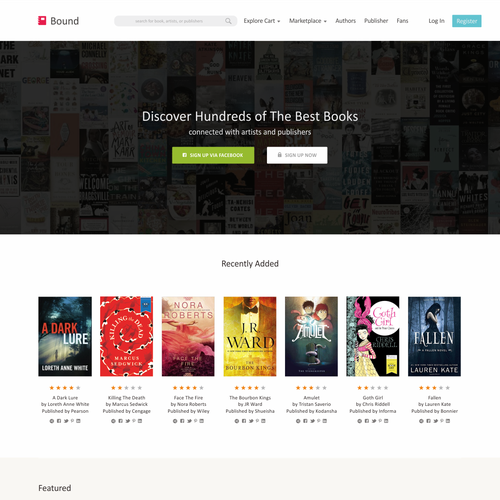Click the Bound logo icon
The height and width of the screenshot is (500, 500).
click(x=42, y=21)
